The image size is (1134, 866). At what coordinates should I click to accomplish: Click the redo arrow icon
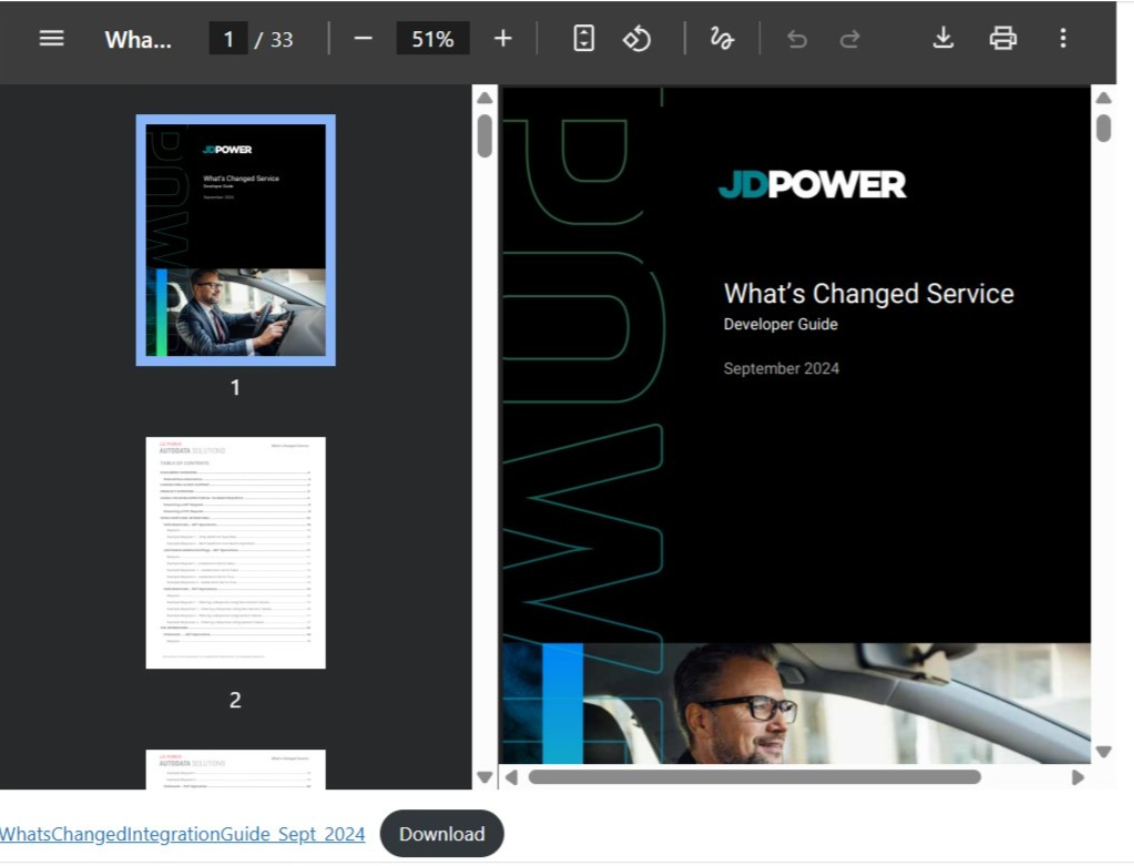[x=850, y=39]
